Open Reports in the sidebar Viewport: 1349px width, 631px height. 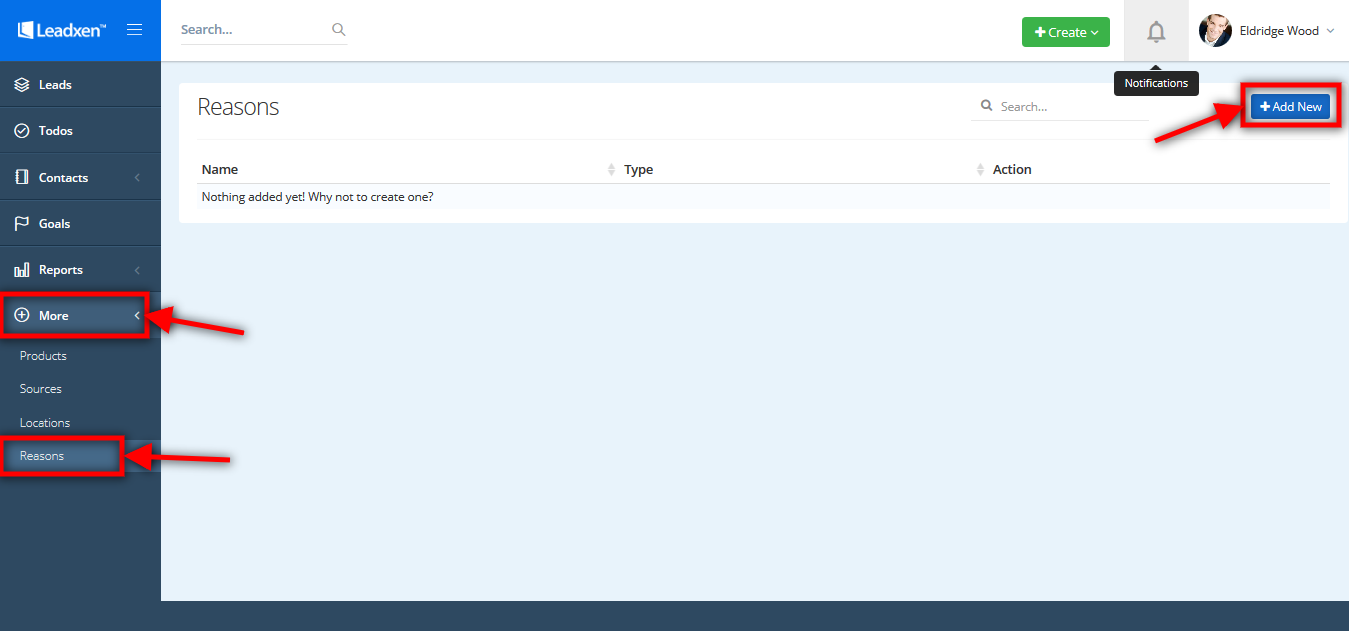click(x=80, y=270)
